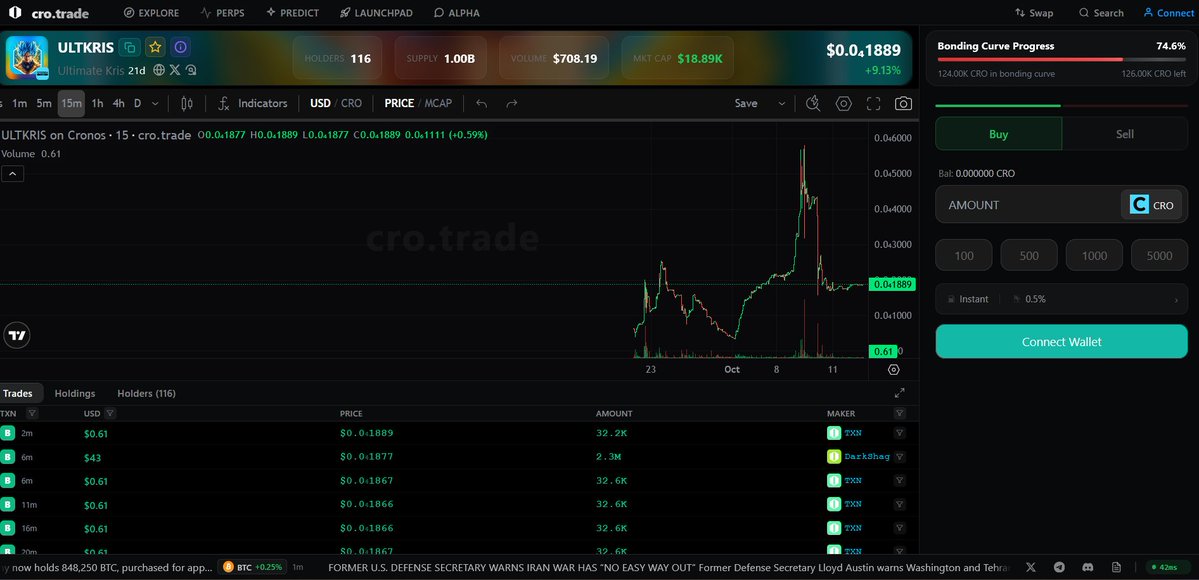Filter the TXN column
This screenshot has height=580, width=1199.
32,413
